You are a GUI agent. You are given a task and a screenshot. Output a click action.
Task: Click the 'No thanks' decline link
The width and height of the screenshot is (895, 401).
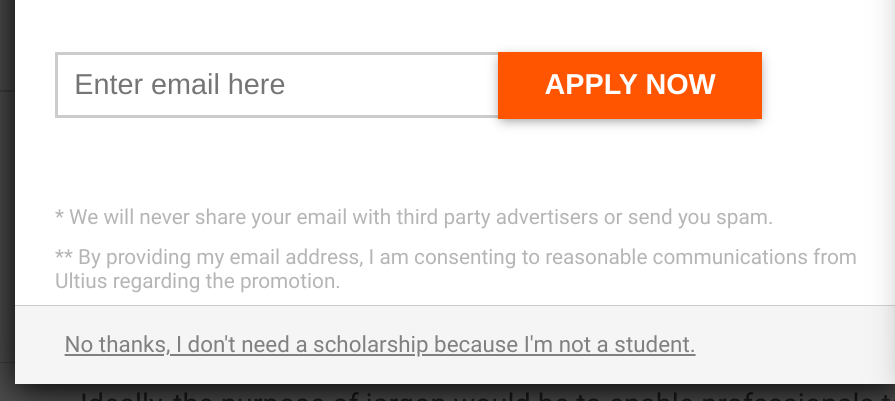pyautogui.click(x=379, y=345)
